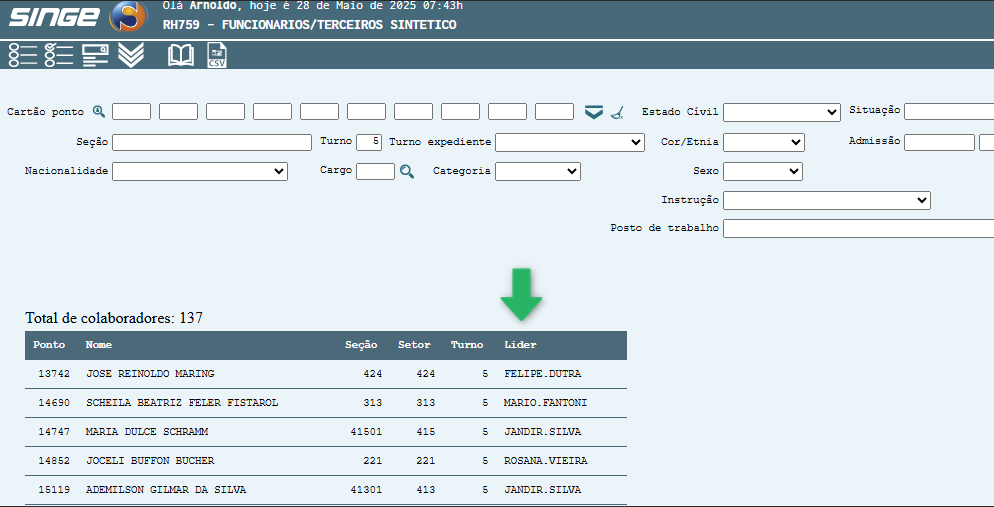Click the triple chevron down toolbar icon
The width and height of the screenshot is (994, 507).
point(131,55)
